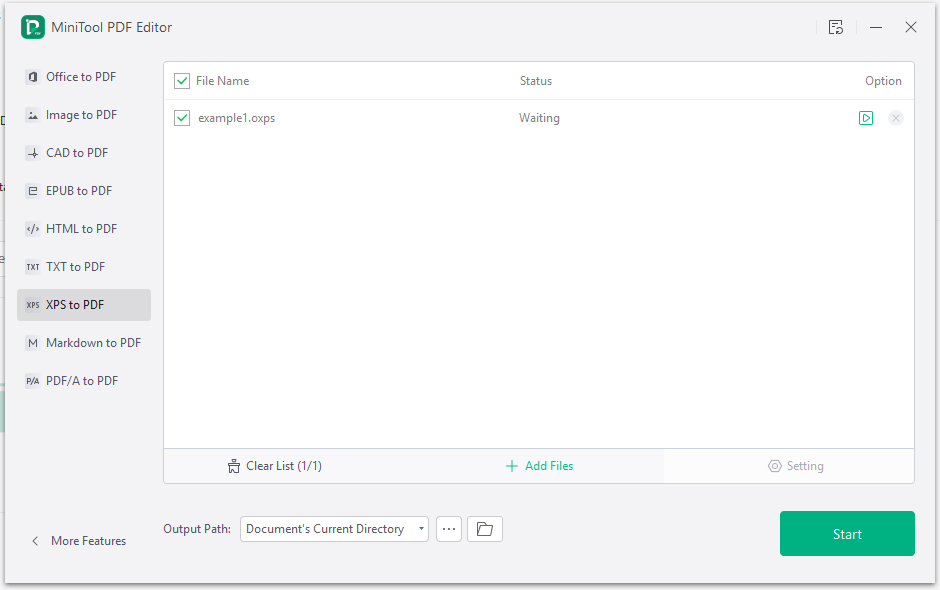Image resolution: width=940 pixels, height=590 pixels.
Task: Click the green Start button
Action: click(x=847, y=534)
